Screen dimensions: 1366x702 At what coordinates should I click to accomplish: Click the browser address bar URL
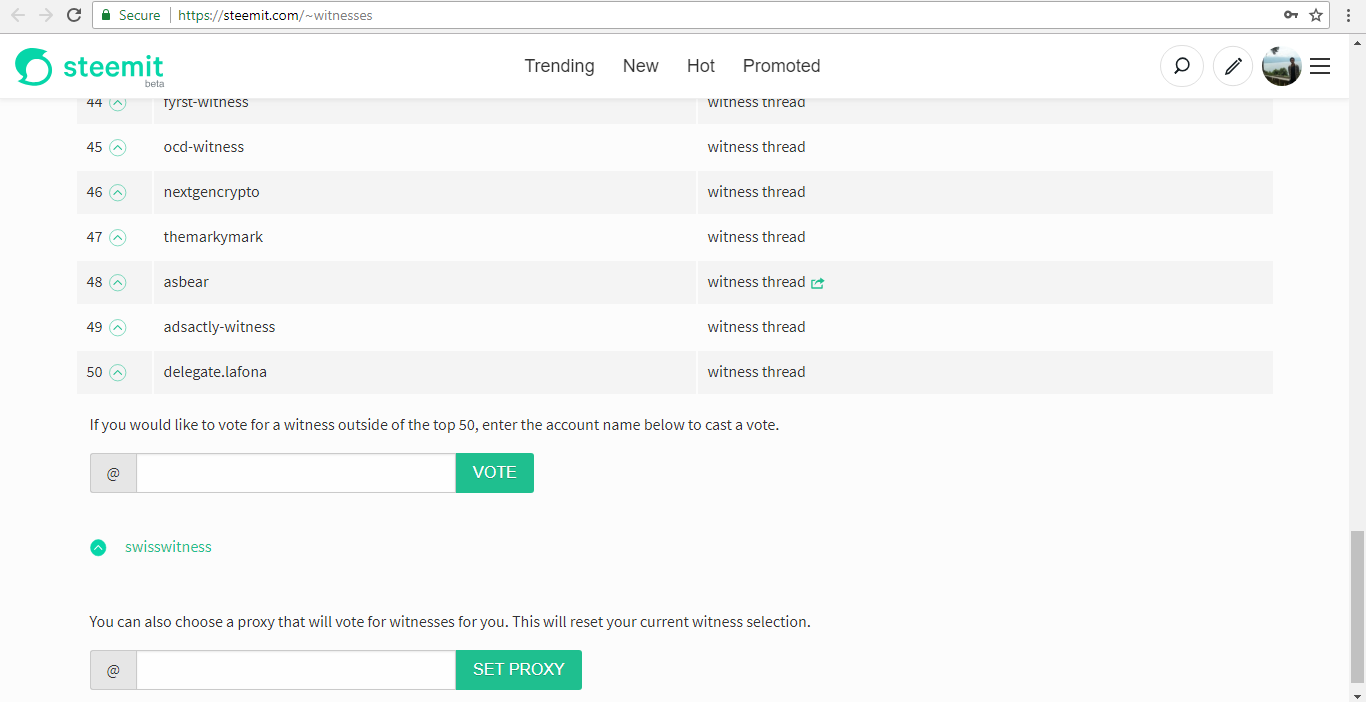(x=275, y=15)
